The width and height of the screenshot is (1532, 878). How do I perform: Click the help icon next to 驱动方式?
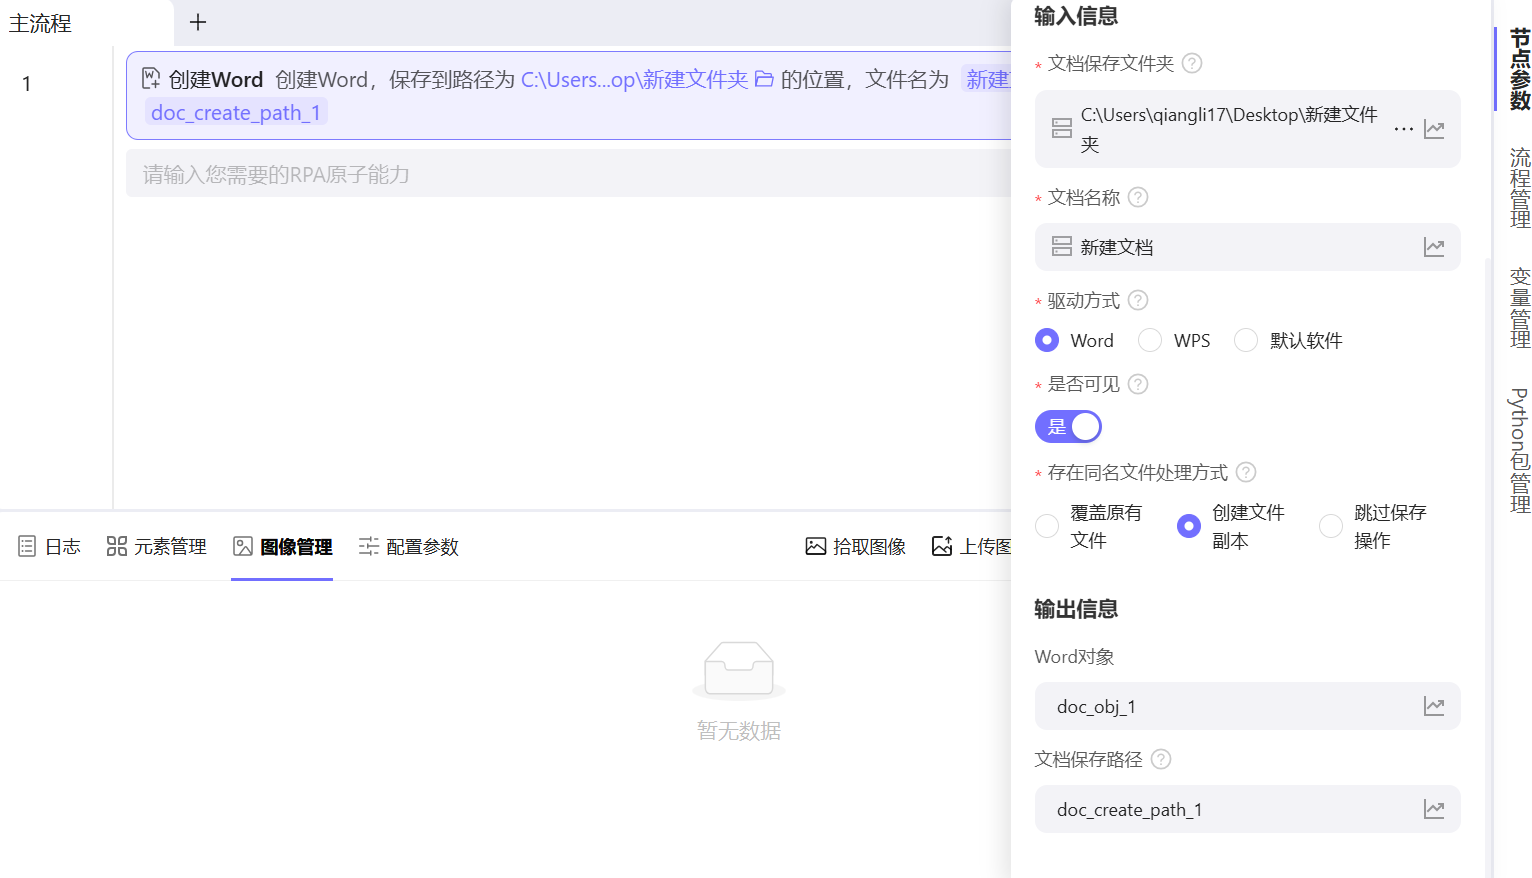coord(1137,300)
